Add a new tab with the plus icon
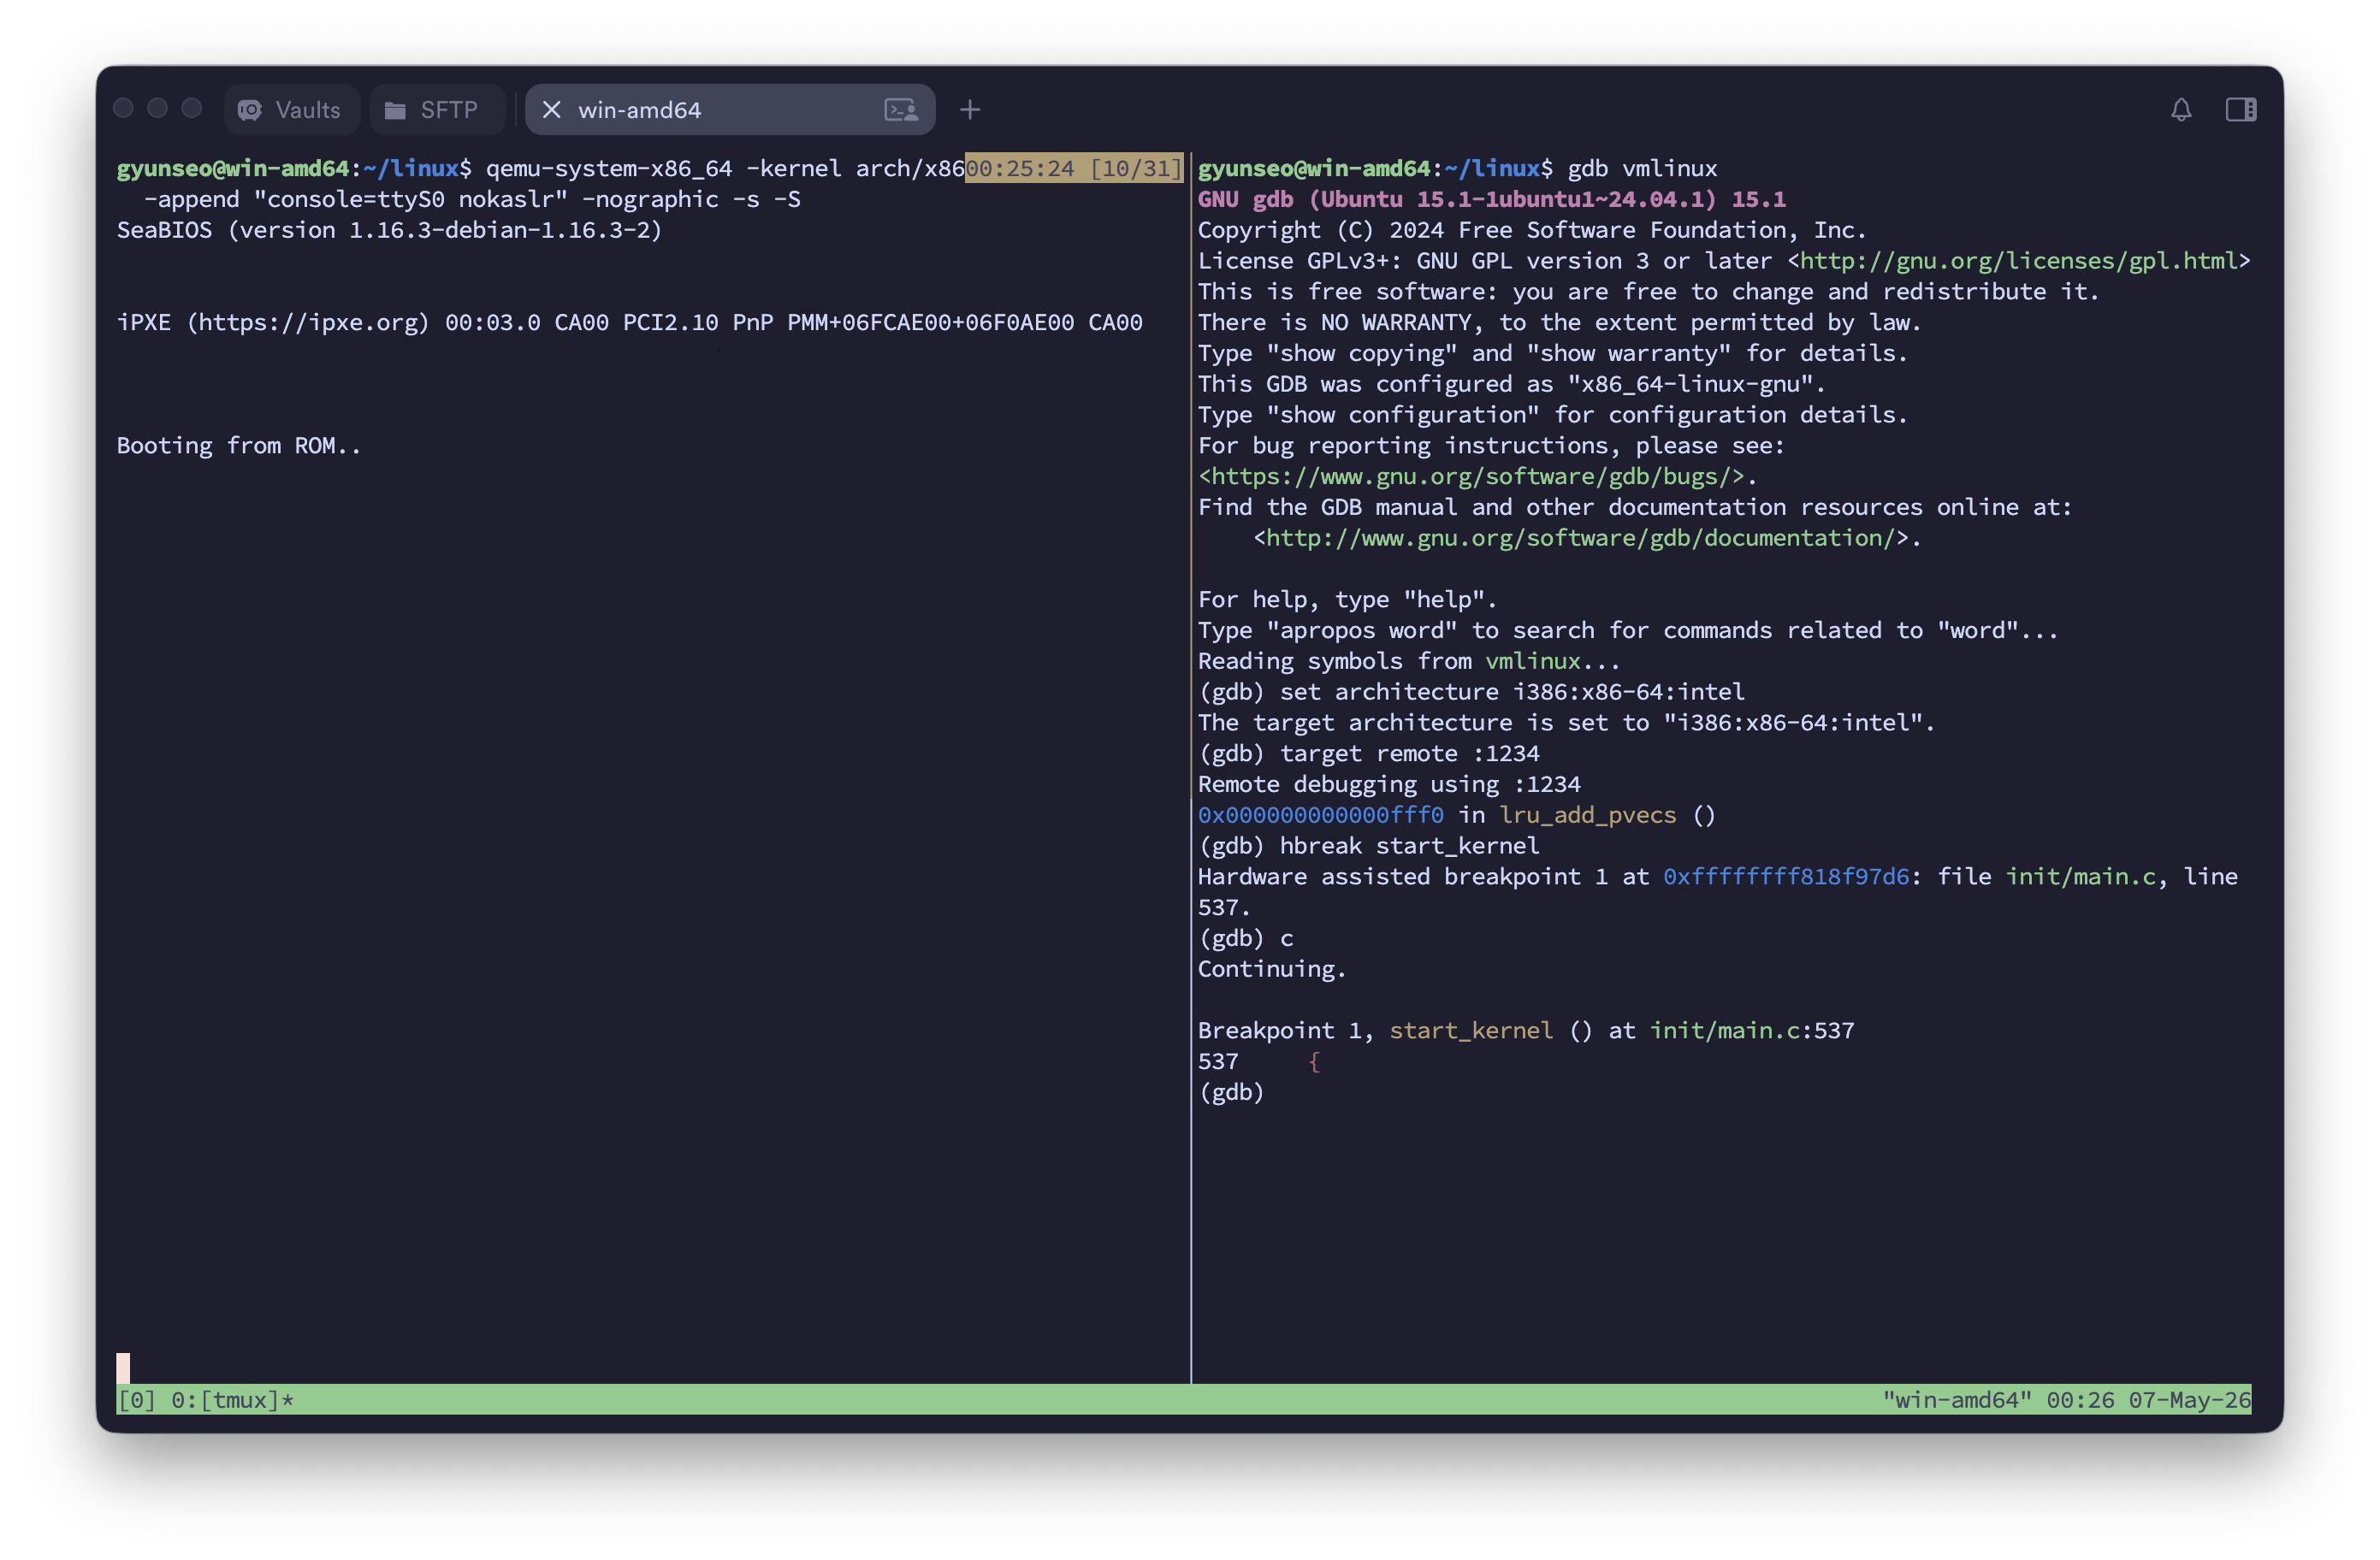2380x1560 pixels. (969, 110)
